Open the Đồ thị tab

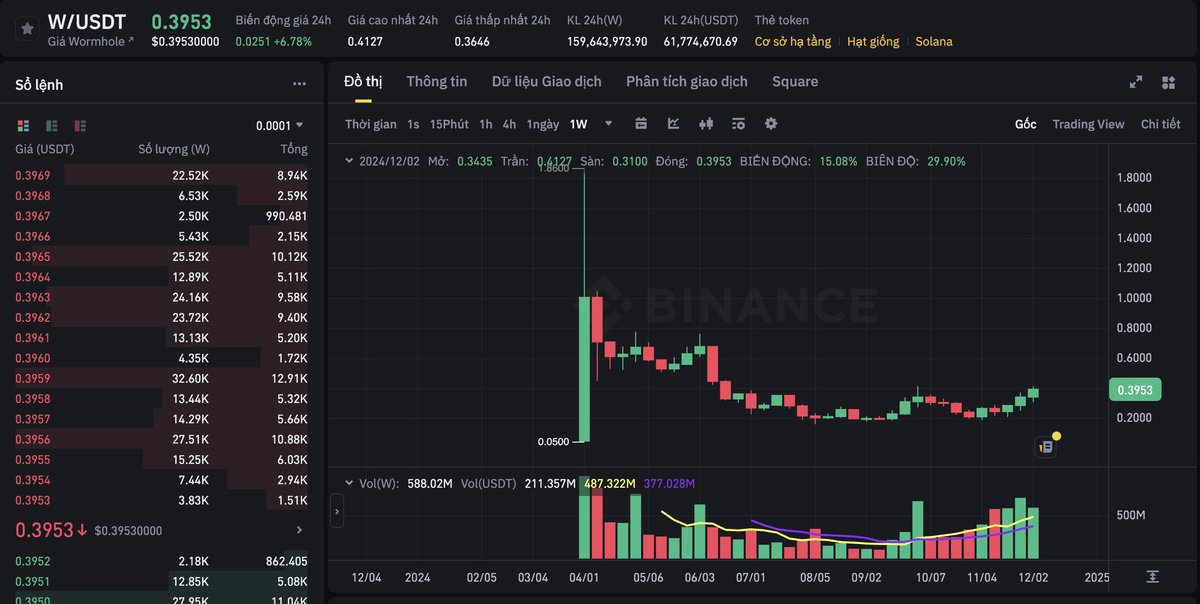click(x=363, y=82)
